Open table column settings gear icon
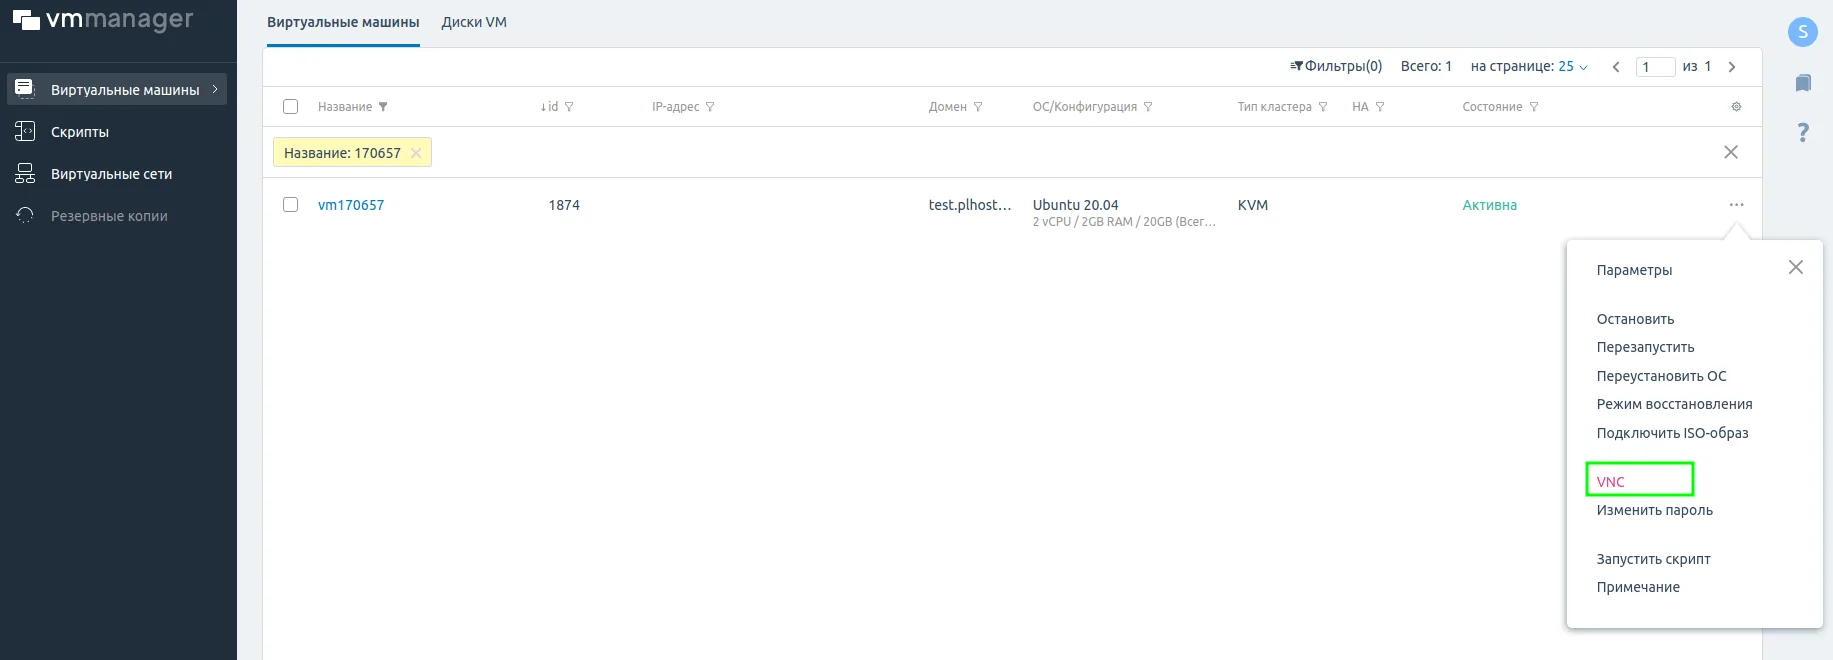This screenshot has height=660, width=1833. pyautogui.click(x=1736, y=107)
